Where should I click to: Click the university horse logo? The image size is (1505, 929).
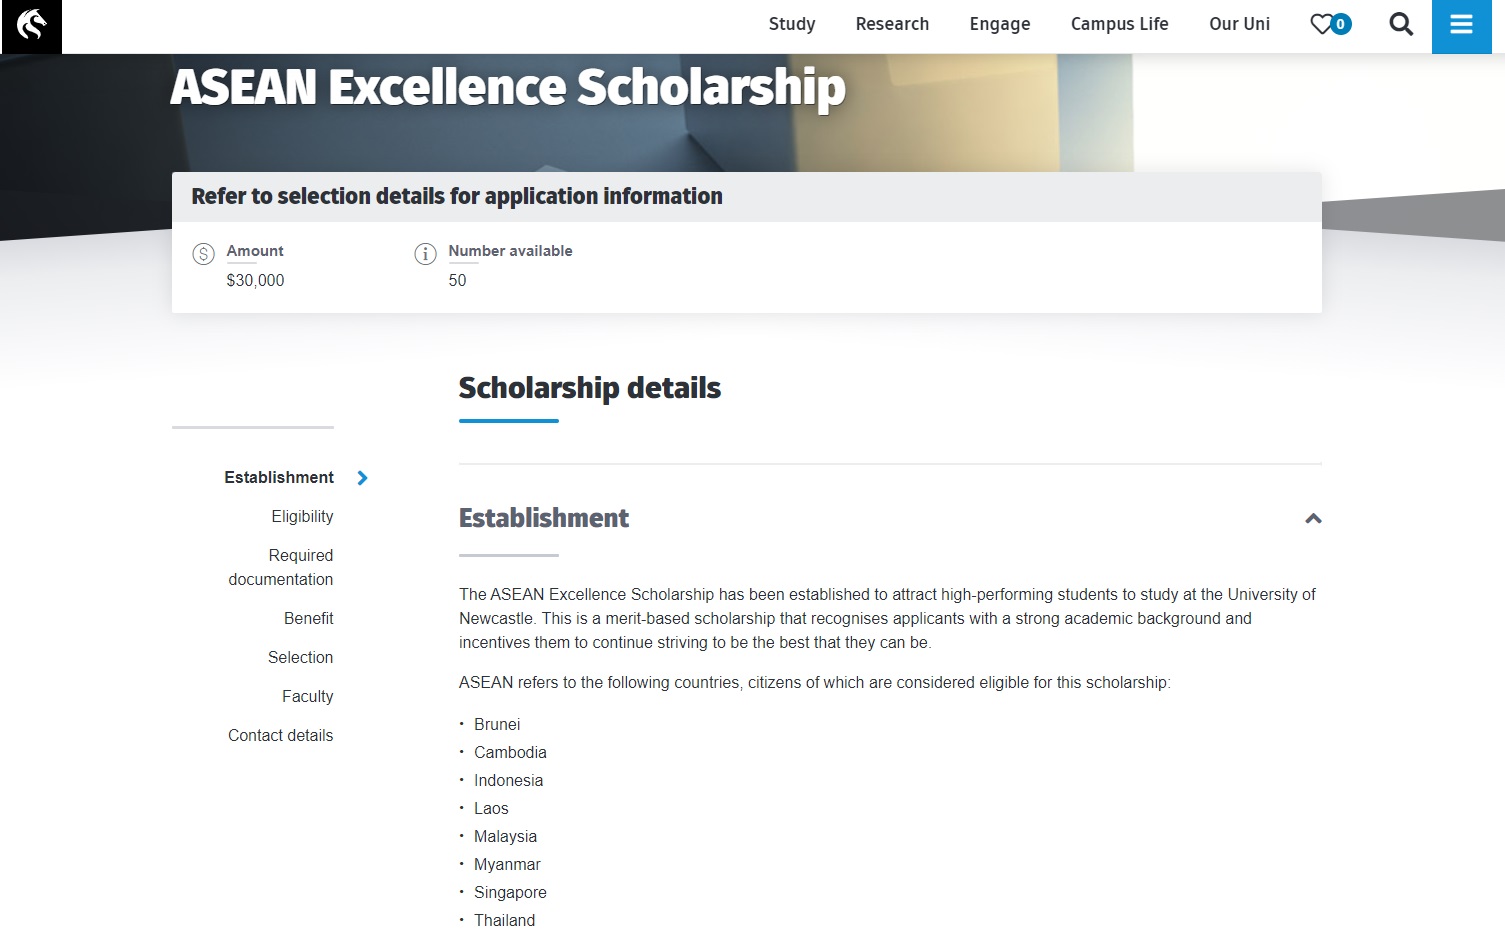tap(31, 26)
